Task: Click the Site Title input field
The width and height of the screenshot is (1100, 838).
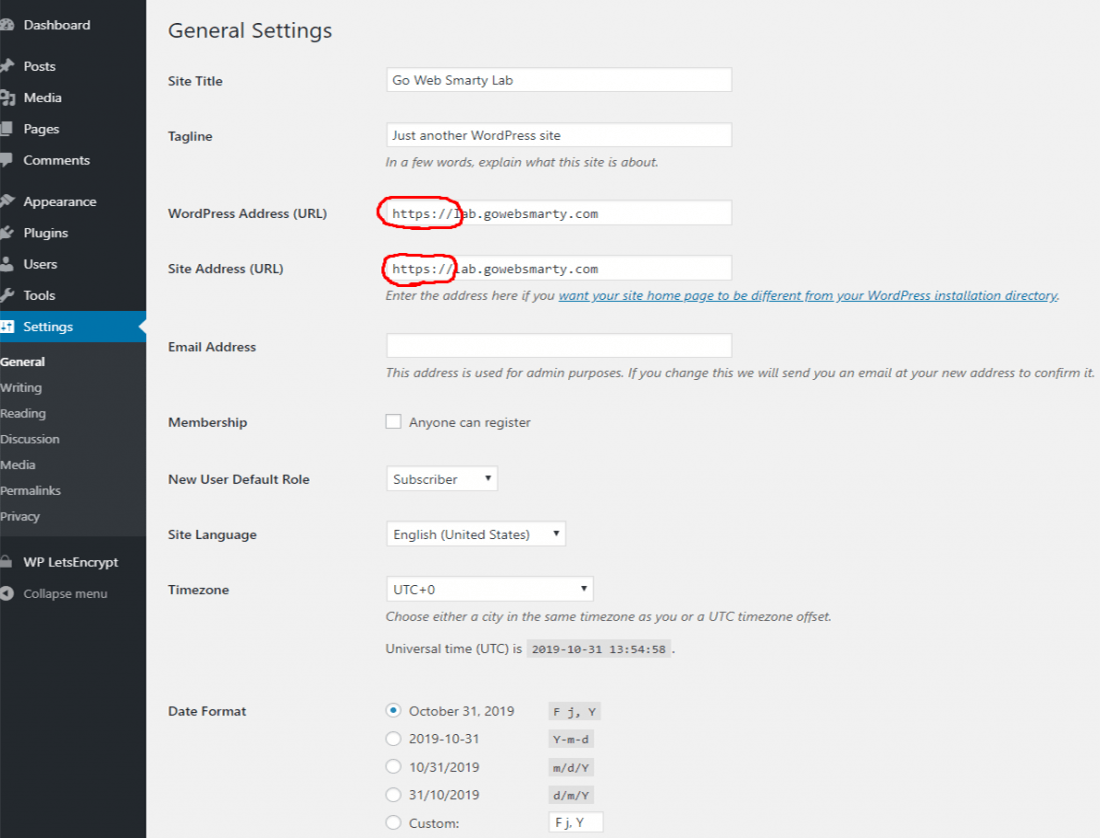Action: click(559, 80)
